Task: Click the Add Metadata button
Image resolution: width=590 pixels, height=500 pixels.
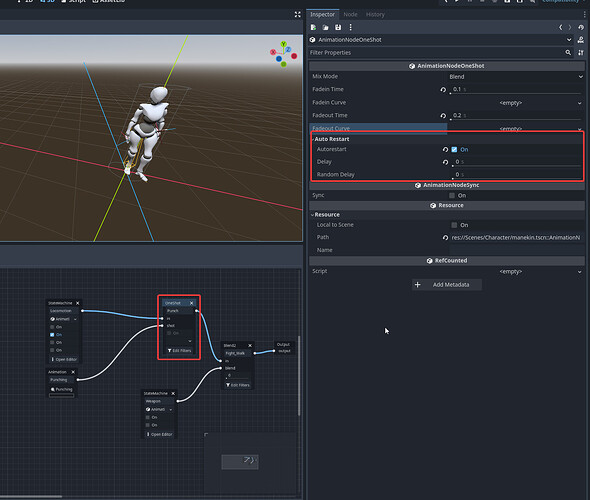Action: 447,285
